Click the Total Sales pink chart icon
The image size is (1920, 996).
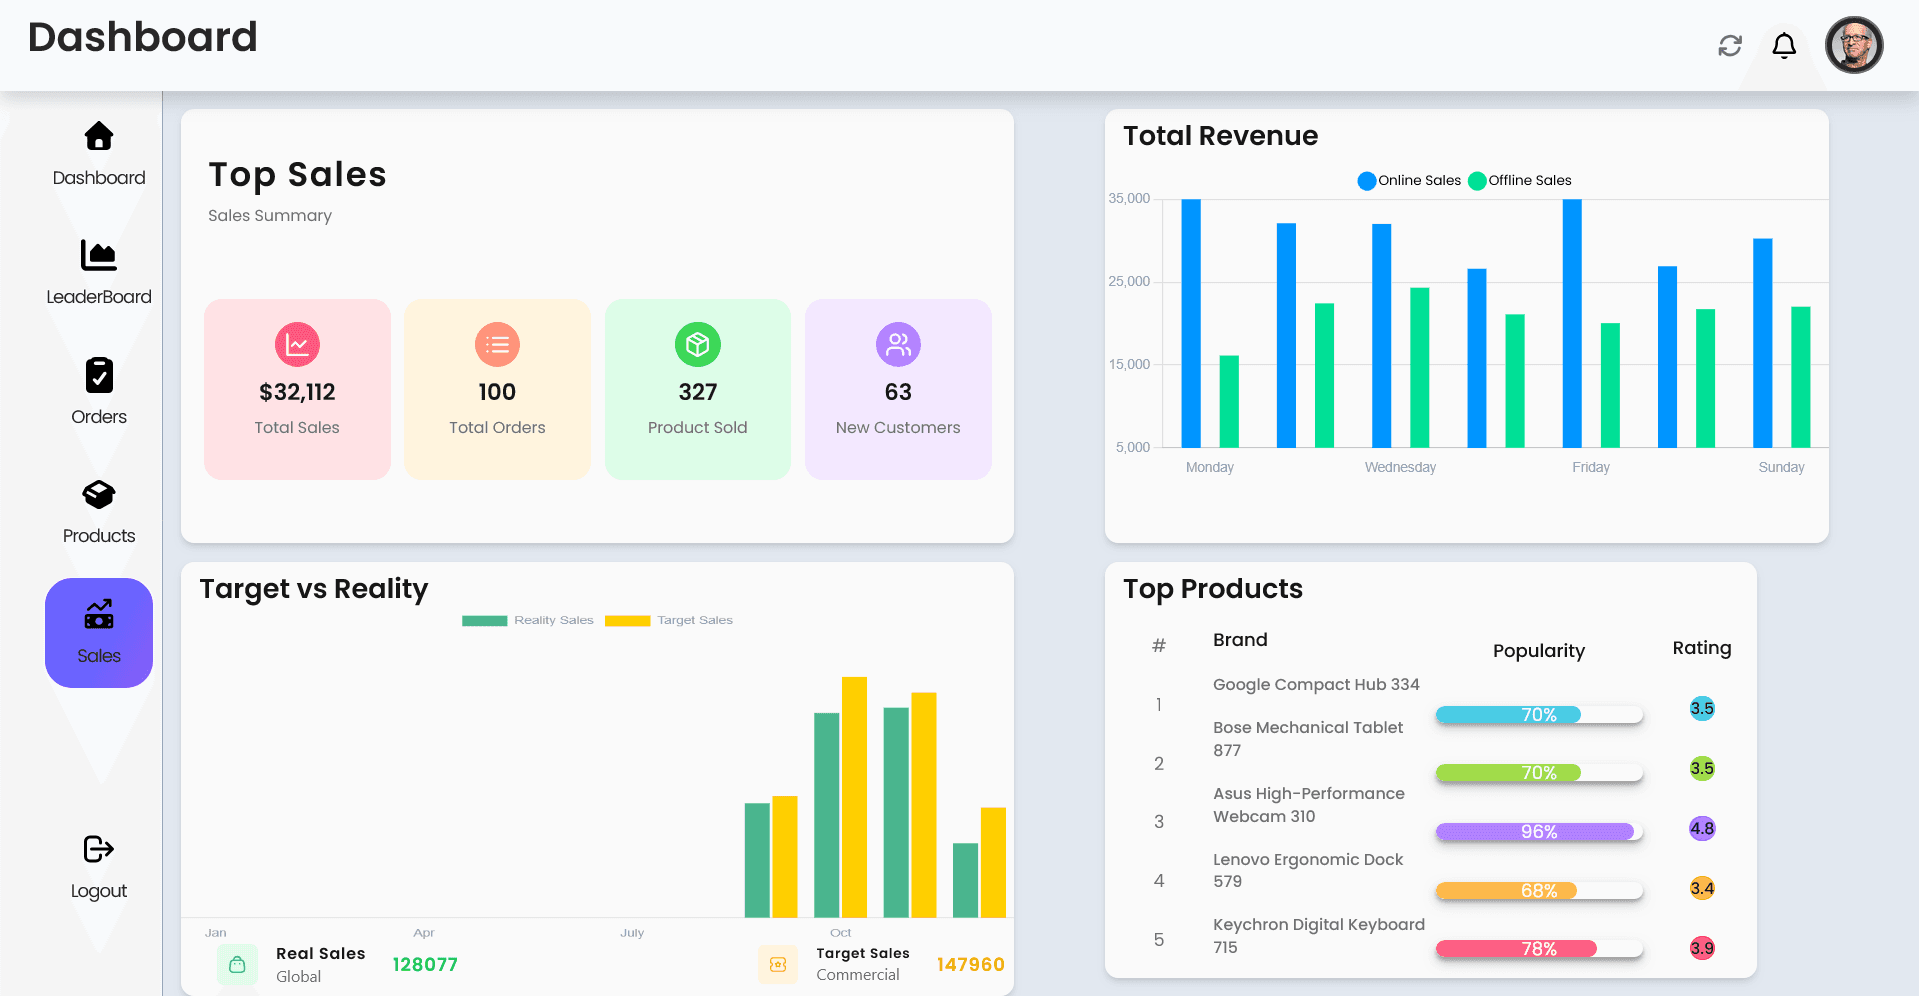(297, 344)
